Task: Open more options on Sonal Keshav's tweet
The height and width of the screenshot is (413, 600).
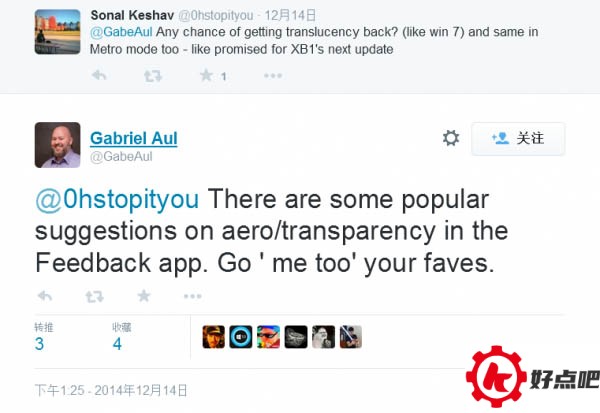Action: click(x=273, y=76)
